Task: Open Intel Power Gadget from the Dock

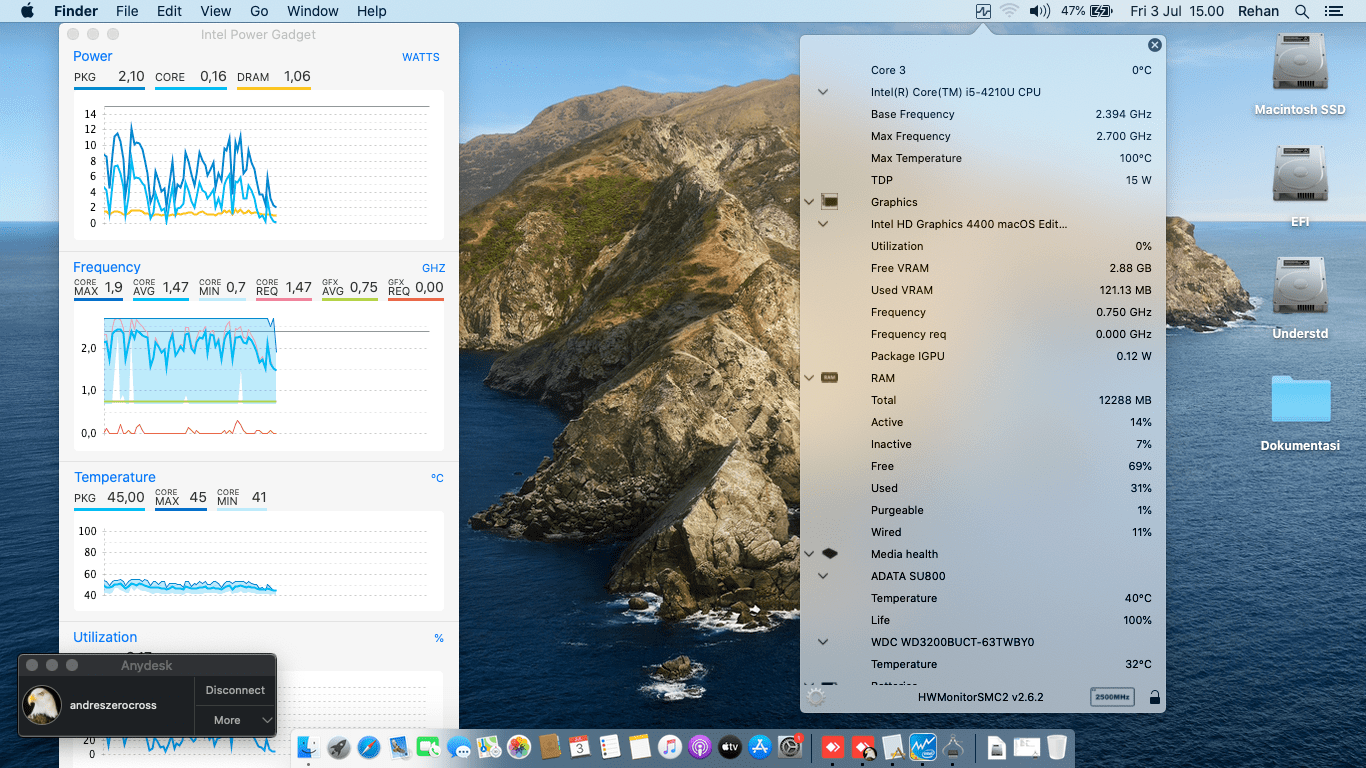Action: (x=922, y=747)
